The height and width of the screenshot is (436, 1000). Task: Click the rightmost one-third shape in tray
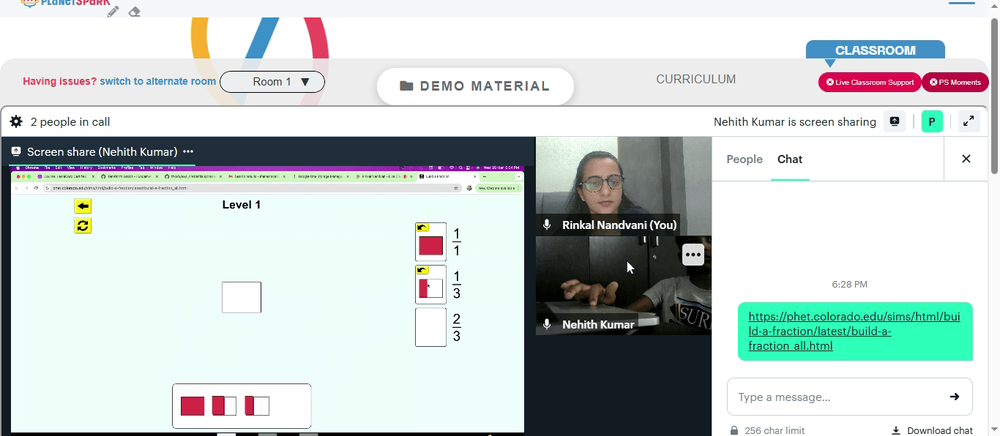click(x=257, y=406)
